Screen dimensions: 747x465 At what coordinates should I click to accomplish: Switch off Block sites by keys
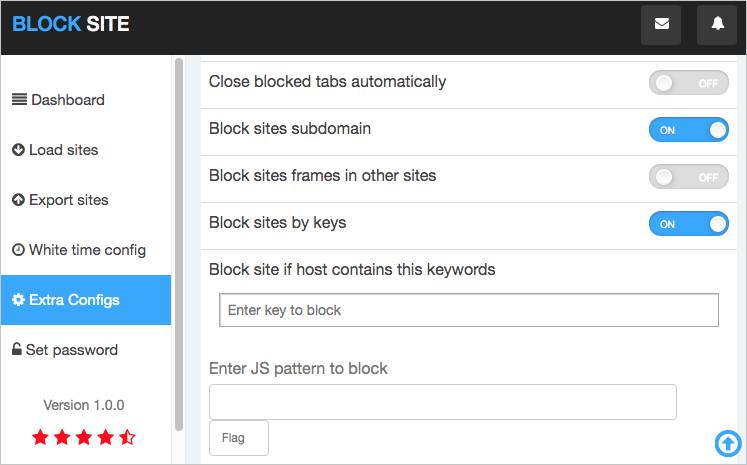tap(688, 223)
